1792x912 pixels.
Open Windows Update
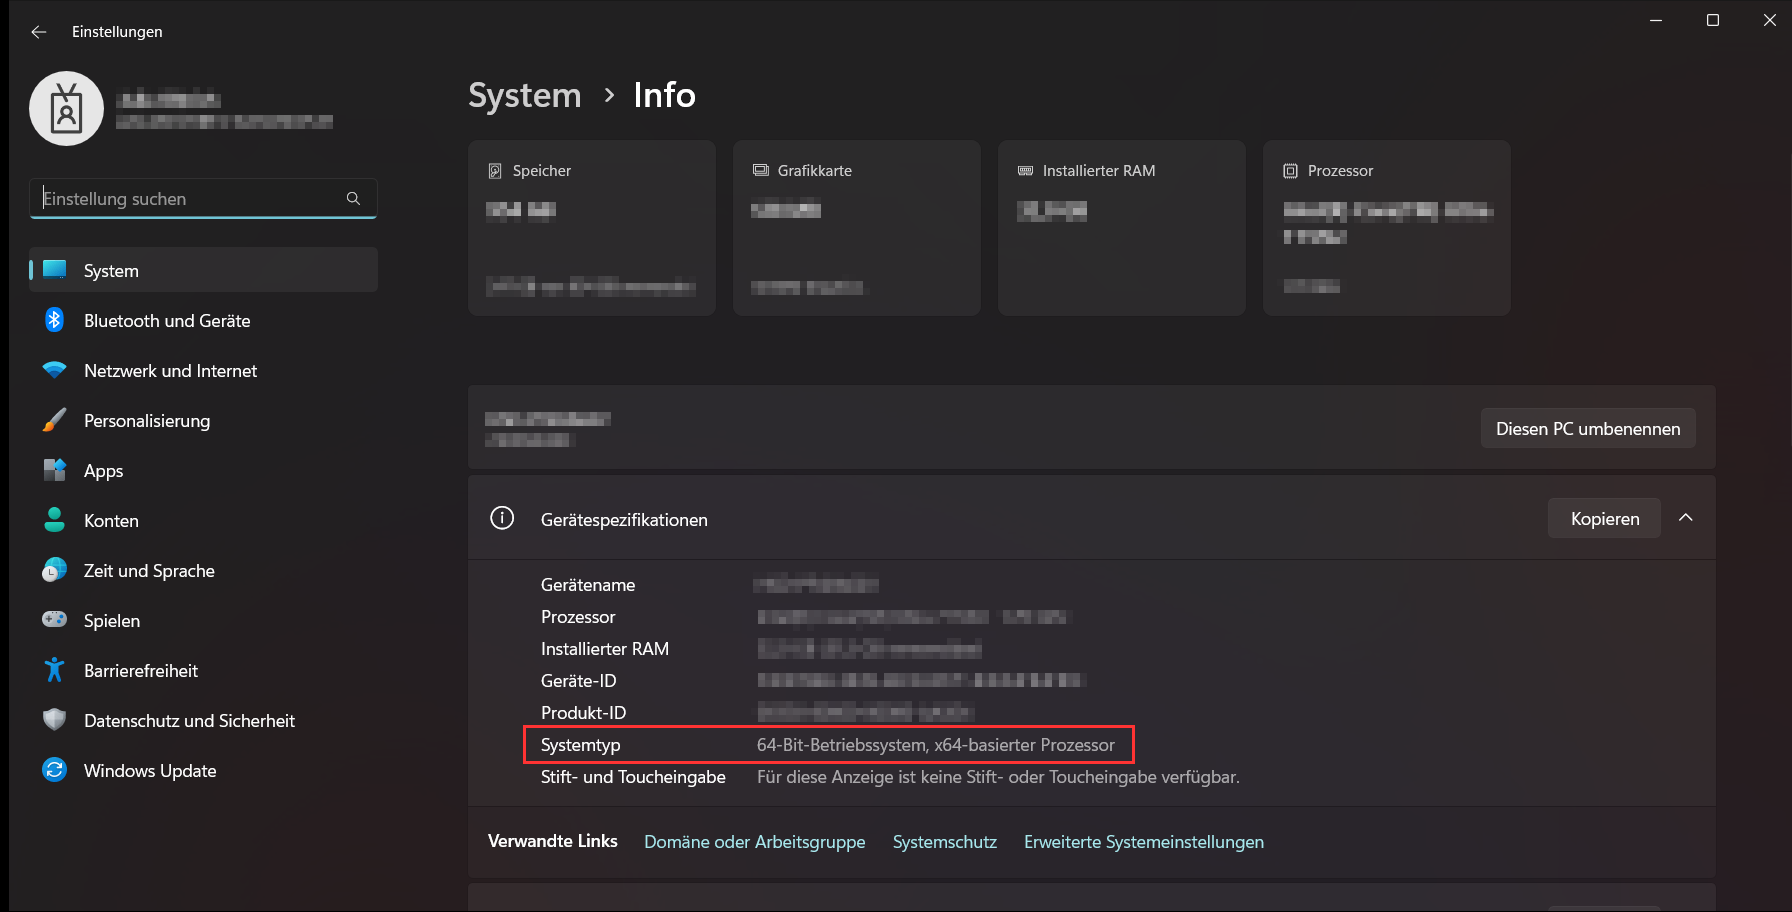(149, 770)
